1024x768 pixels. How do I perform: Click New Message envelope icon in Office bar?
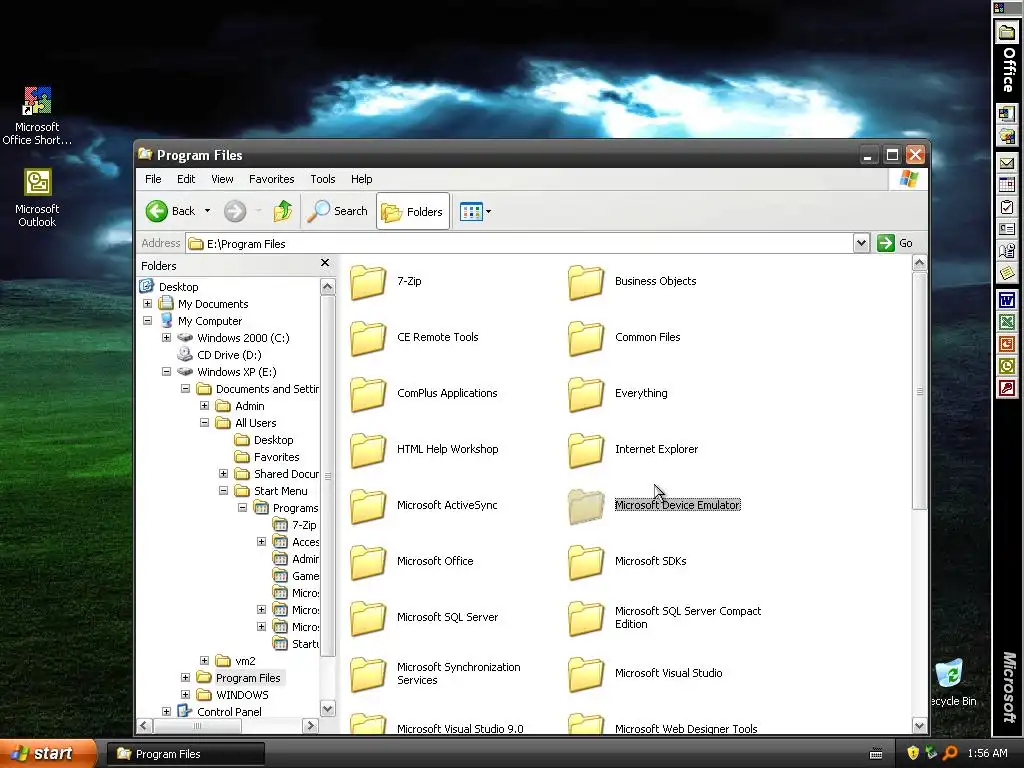(x=1006, y=163)
